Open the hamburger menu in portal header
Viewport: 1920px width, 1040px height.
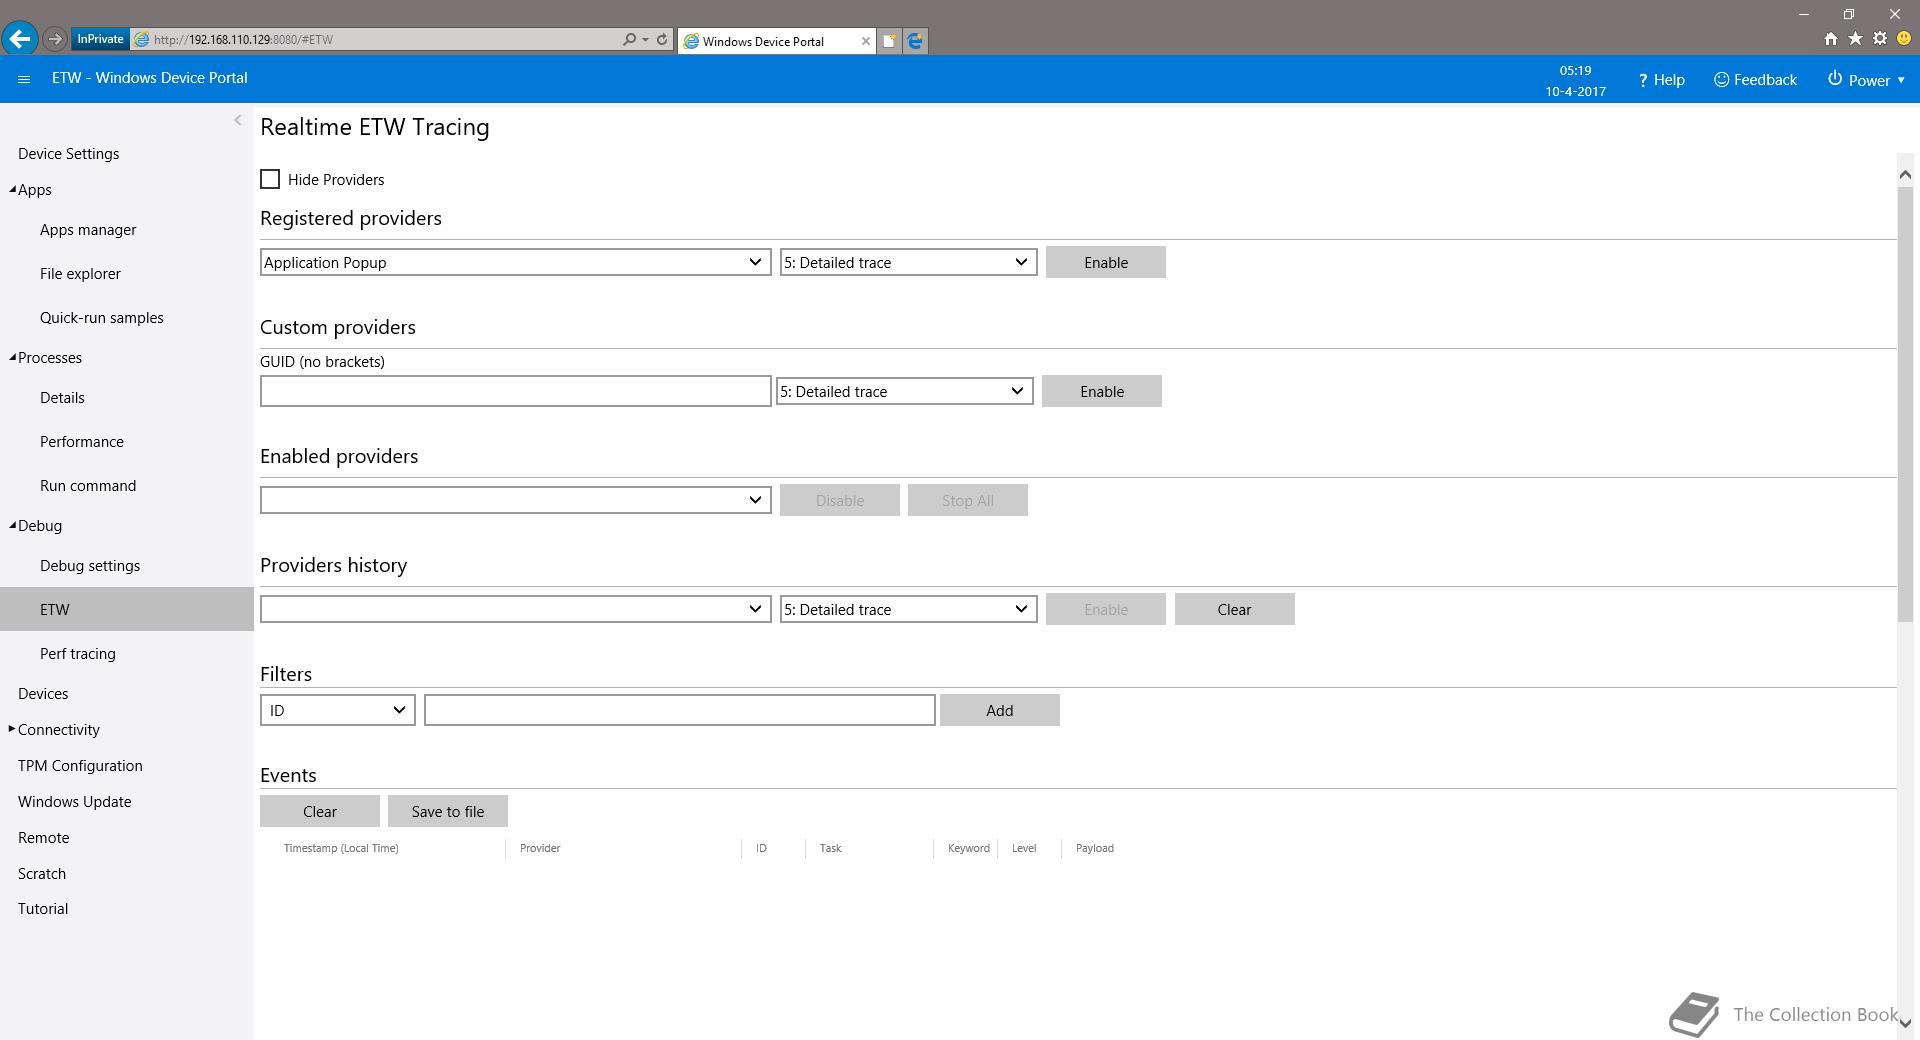(x=24, y=79)
